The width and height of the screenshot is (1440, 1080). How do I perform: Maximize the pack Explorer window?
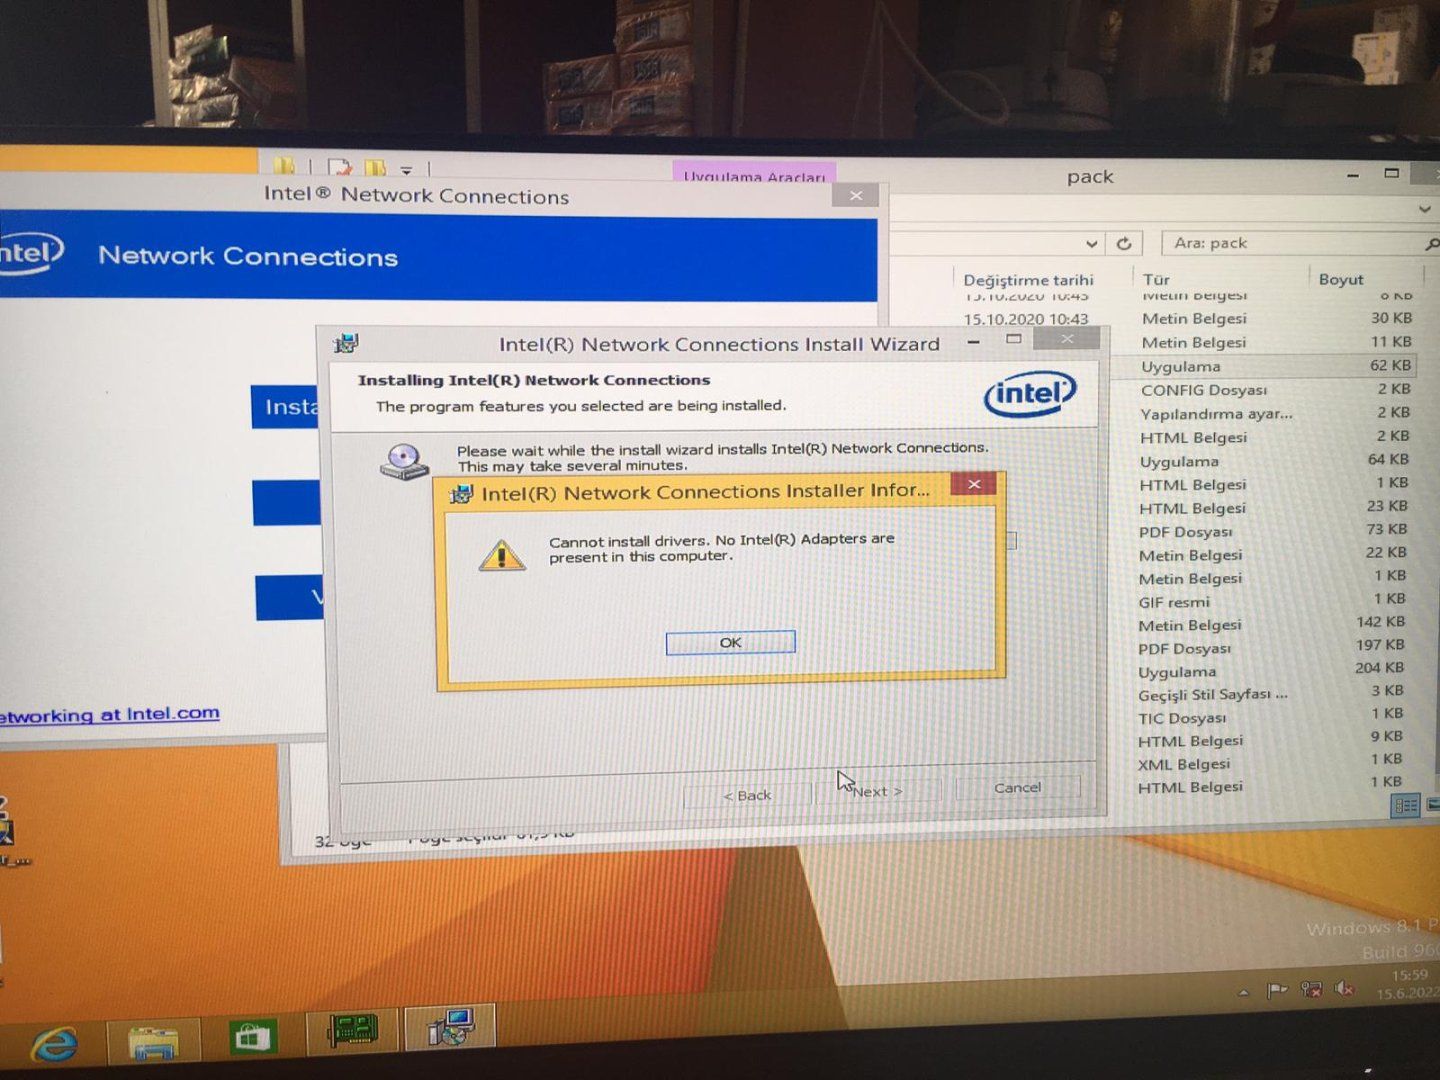(1391, 173)
